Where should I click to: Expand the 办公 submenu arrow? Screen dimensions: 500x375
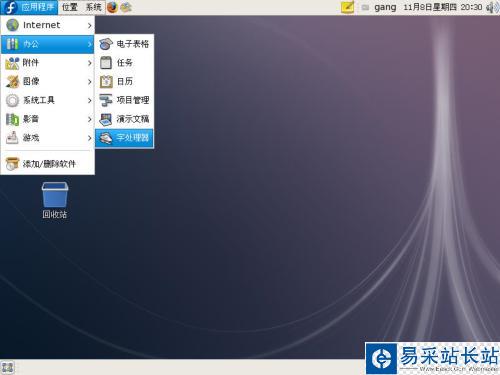pyautogui.click(x=89, y=44)
